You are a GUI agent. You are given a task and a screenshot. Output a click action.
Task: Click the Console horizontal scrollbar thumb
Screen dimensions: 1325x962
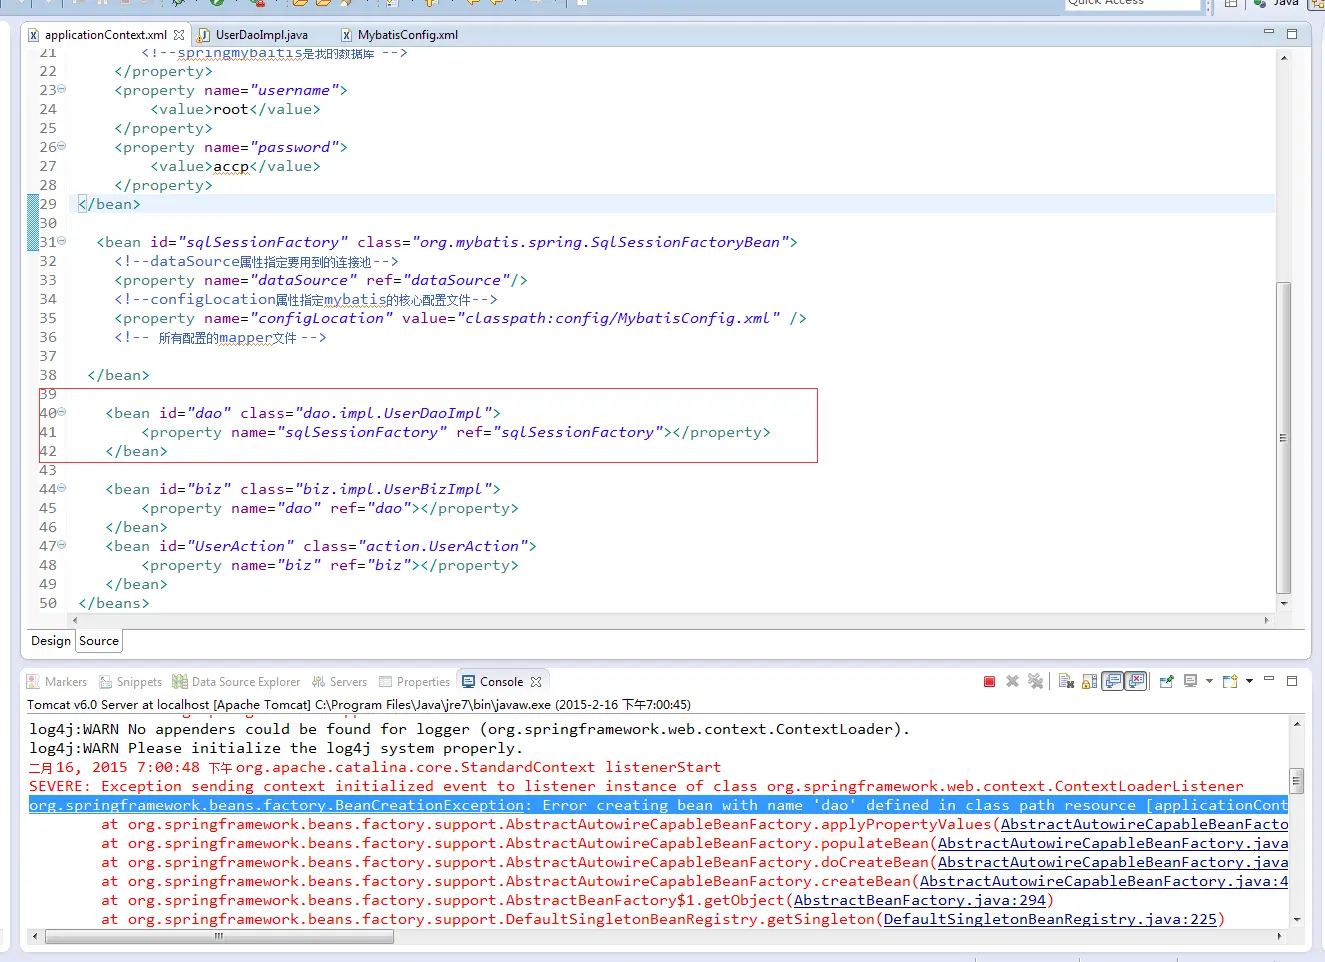coord(219,937)
